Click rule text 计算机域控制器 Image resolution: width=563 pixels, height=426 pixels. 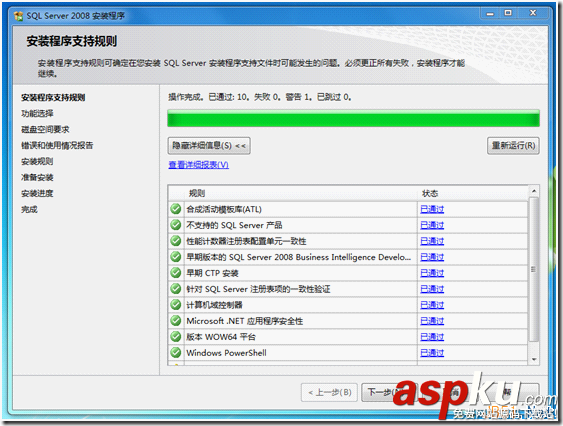(214, 305)
